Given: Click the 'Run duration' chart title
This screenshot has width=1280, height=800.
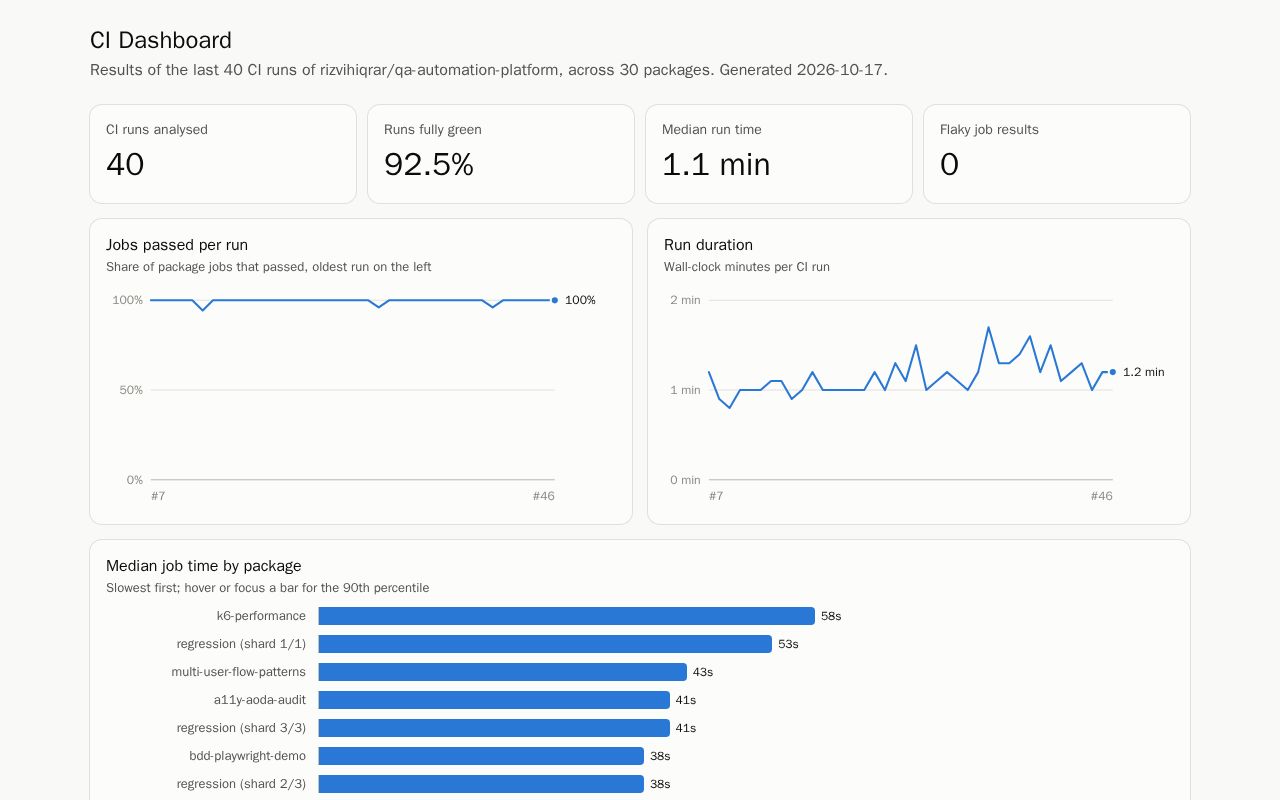Looking at the screenshot, I should pos(708,245).
